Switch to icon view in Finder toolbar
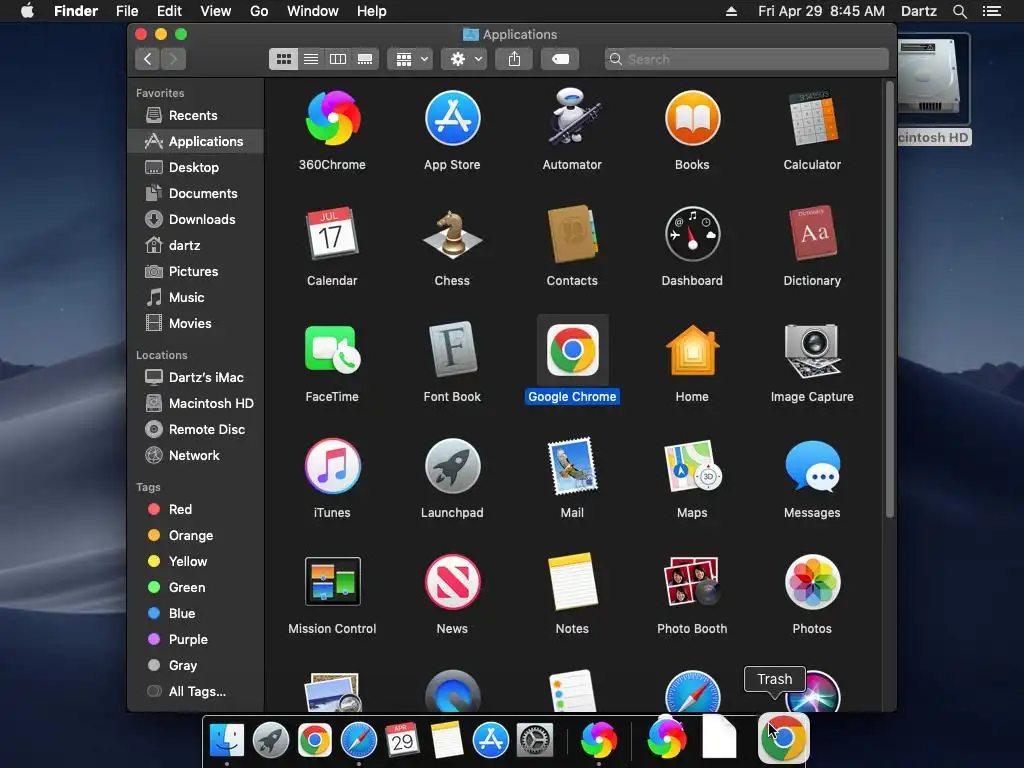 pos(283,59)
